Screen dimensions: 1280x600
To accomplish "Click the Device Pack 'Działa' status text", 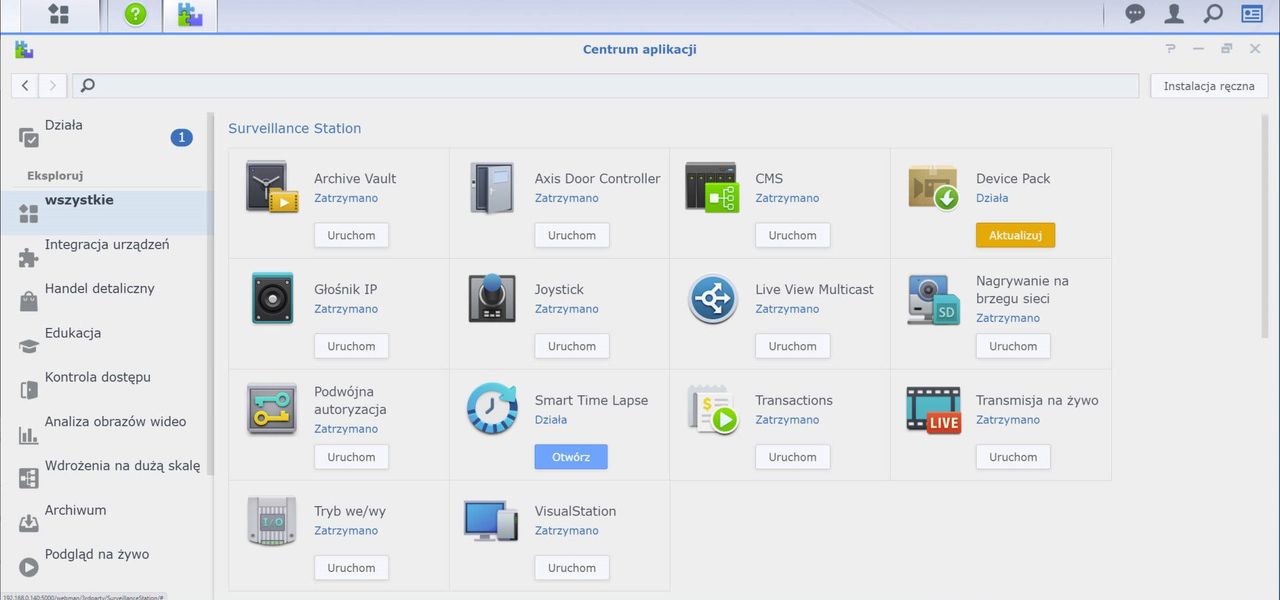I will [x=992, y=198].
